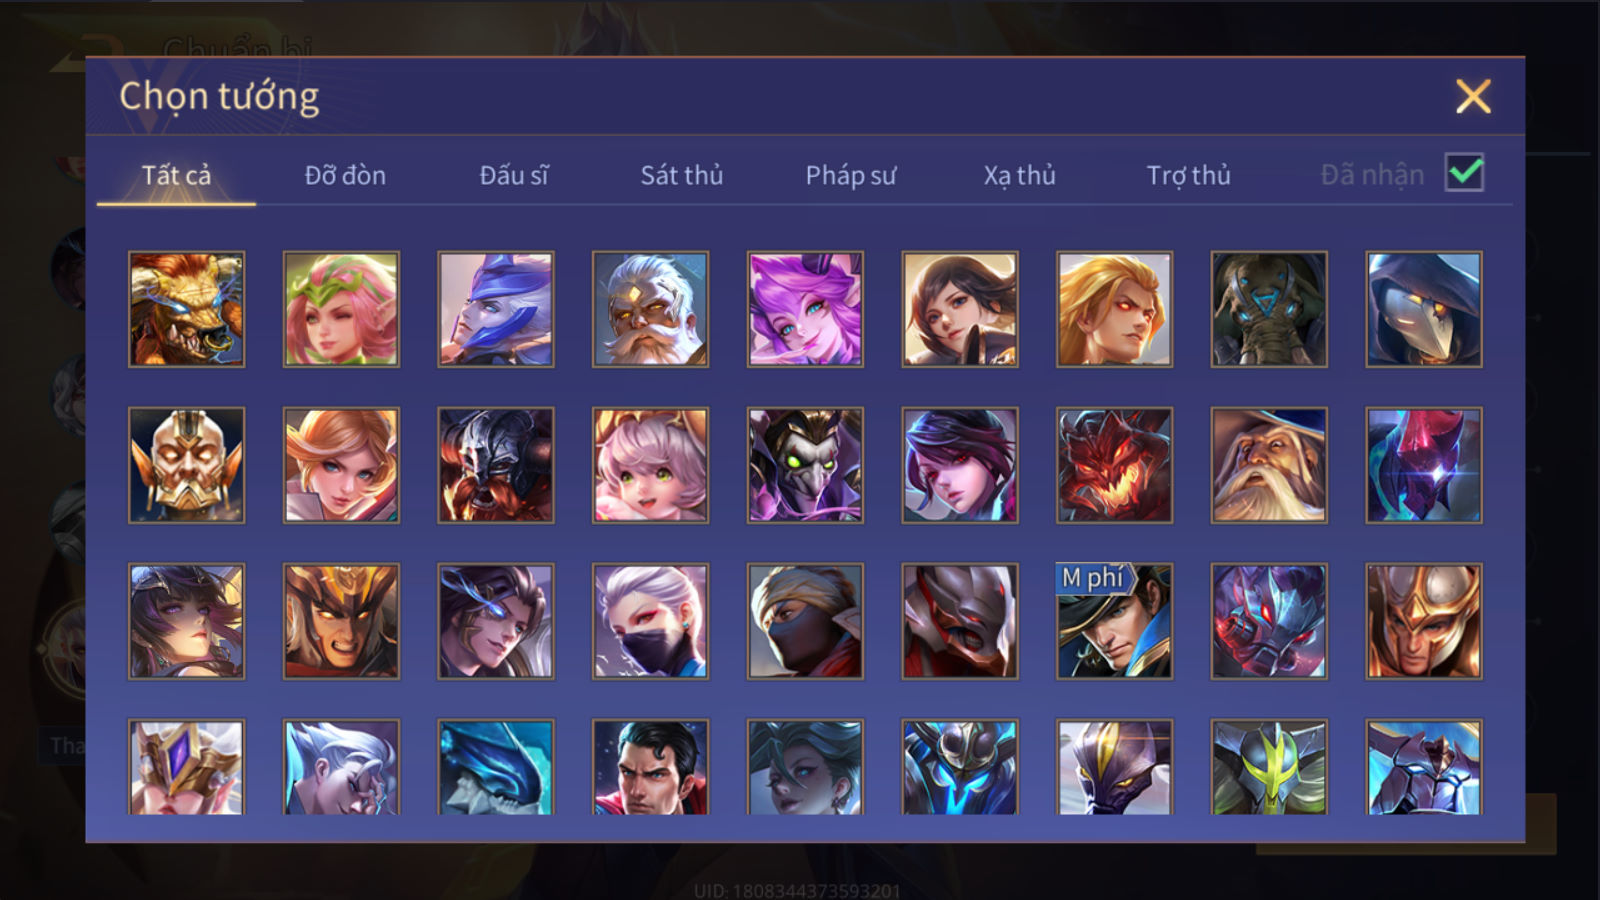The width and height of the screenshot is (1600, 900).
Task: Show the 'Pháp sư' hero category
Action: 851,175
